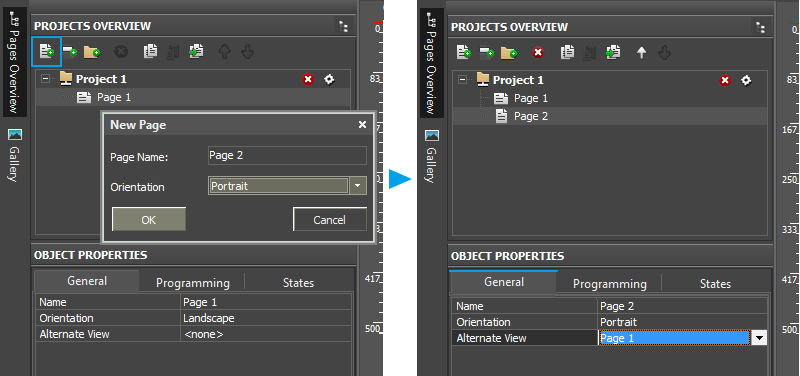Image resolution: width=800 pixels, height=376 pixels.
Task: Collapse Project 1 tree node in left panel
Action: [x=45, y=79]
